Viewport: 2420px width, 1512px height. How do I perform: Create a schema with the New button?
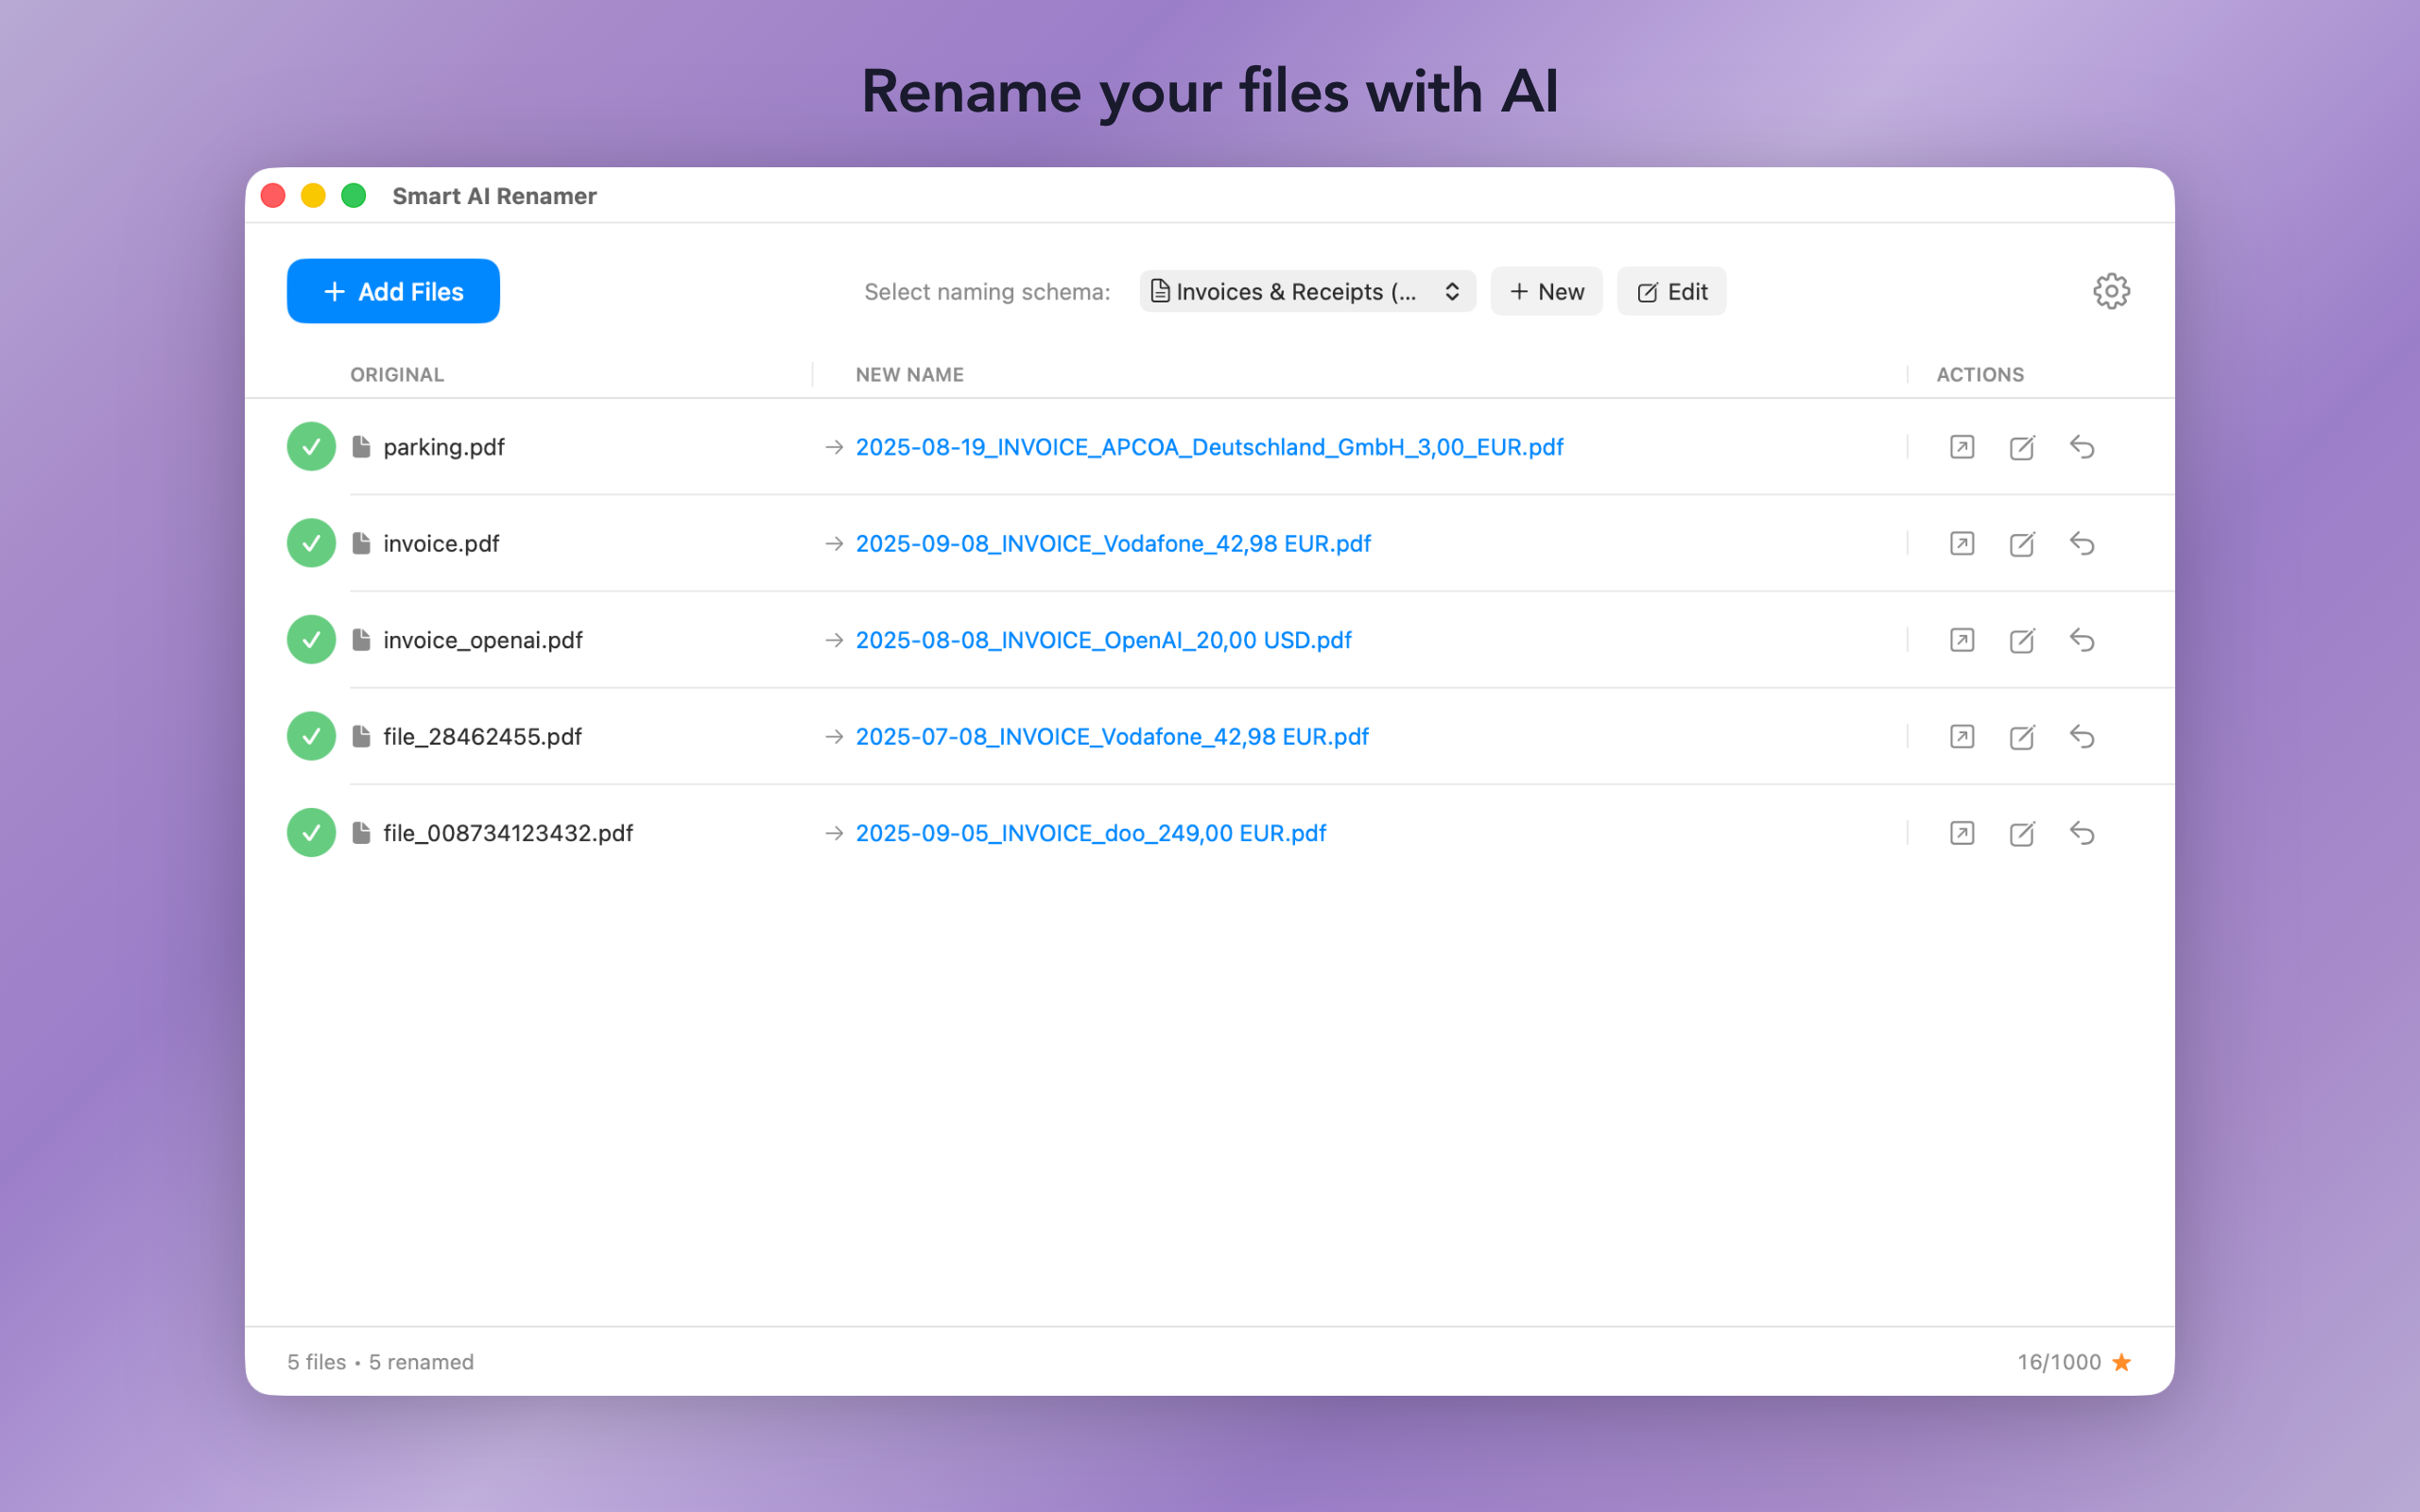pyautogui.click(x=1546, y=291)
